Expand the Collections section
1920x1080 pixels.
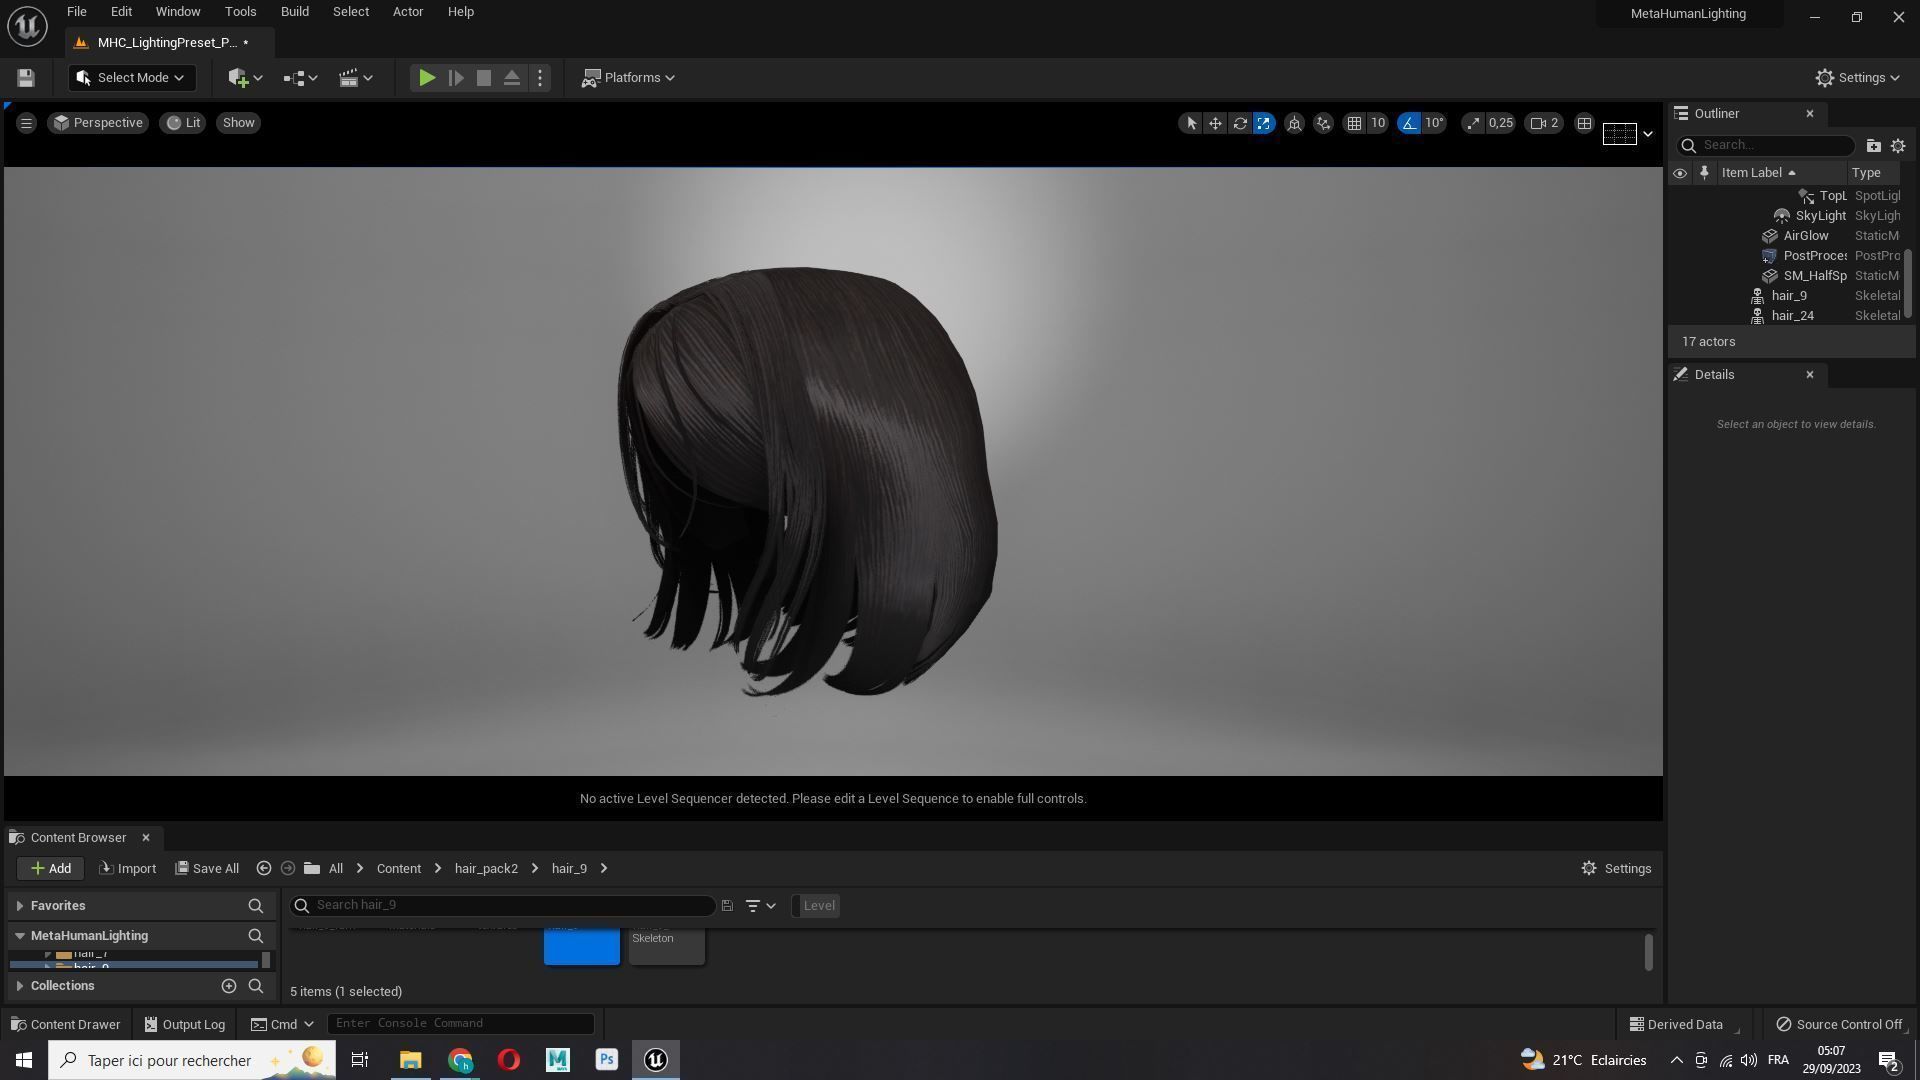20,986
